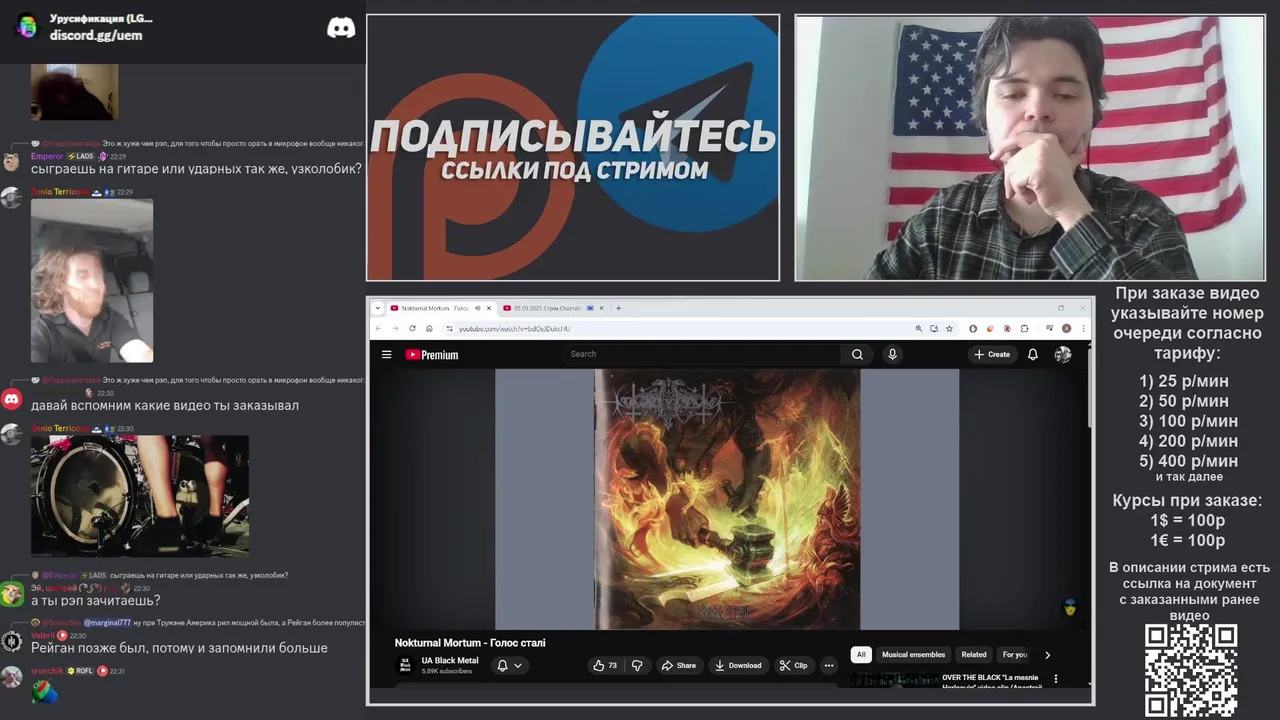This screenshot has height=720, width=1280.
Task: Click the UA Black Metal channel avatar
Action: (405, 665)
